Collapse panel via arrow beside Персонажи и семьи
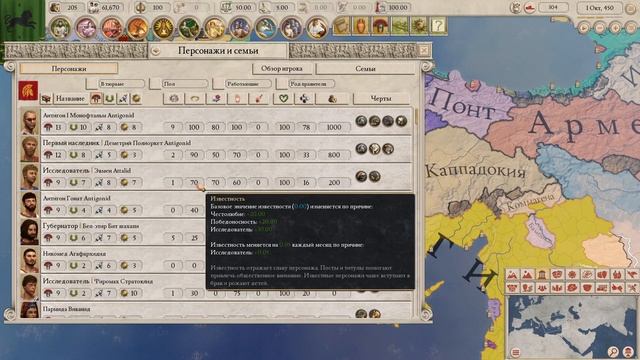Viewport: 640px width, 360px height. pos(156,51)
